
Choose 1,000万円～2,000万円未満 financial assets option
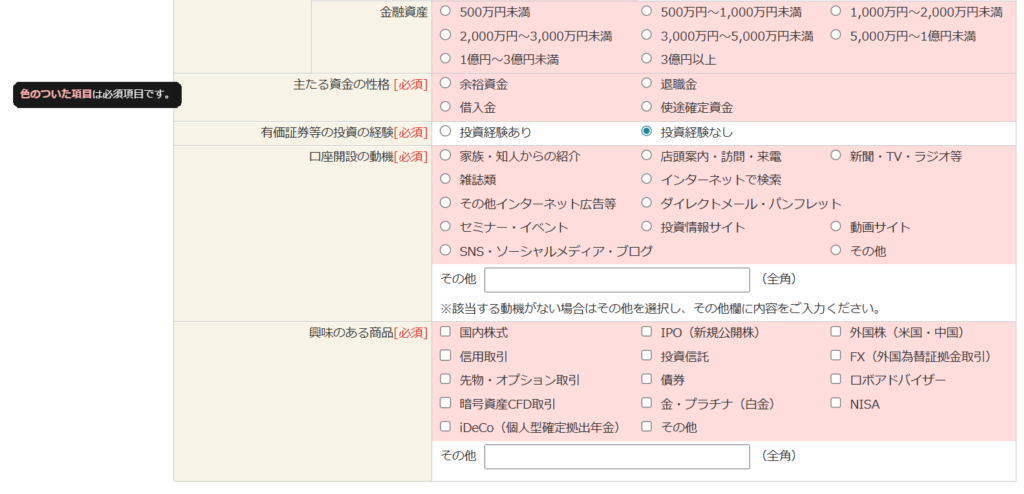pyautogui.click(x=836, y=12)
